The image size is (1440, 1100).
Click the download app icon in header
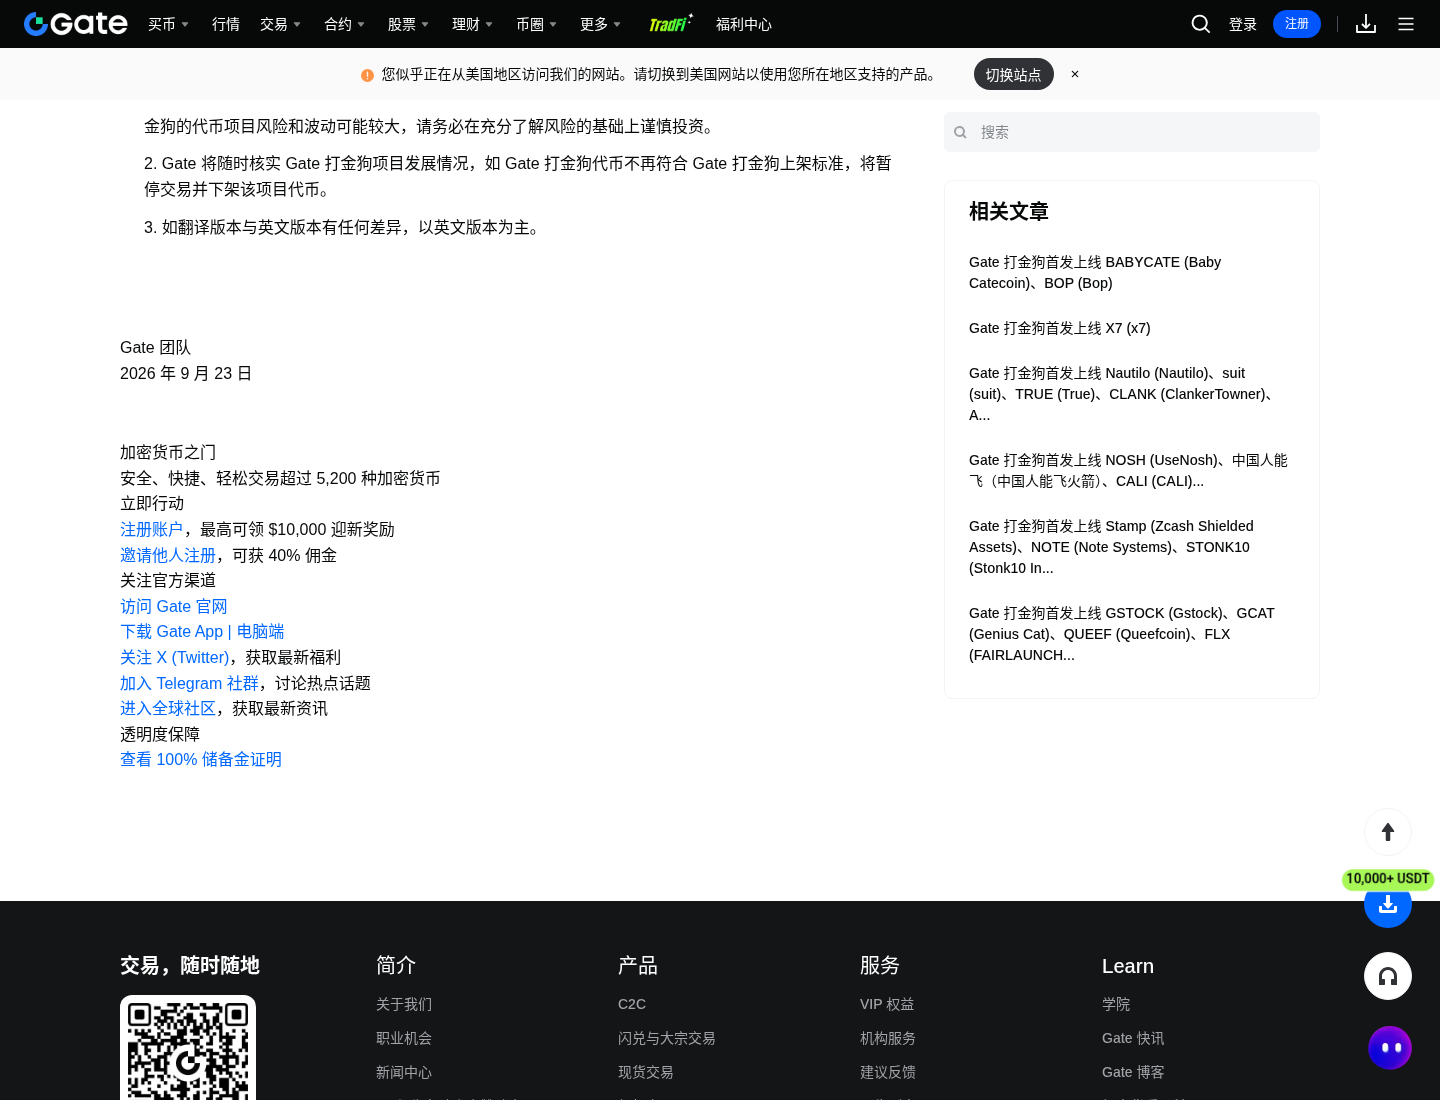1366,24
